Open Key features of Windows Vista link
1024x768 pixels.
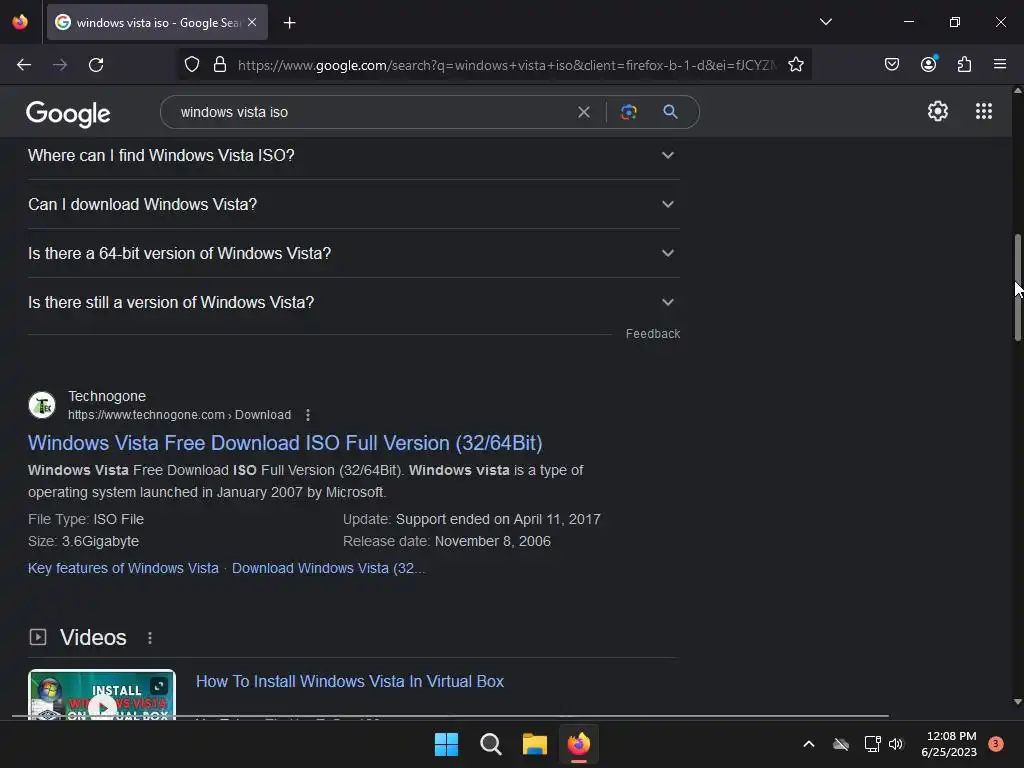click(123, 568)
